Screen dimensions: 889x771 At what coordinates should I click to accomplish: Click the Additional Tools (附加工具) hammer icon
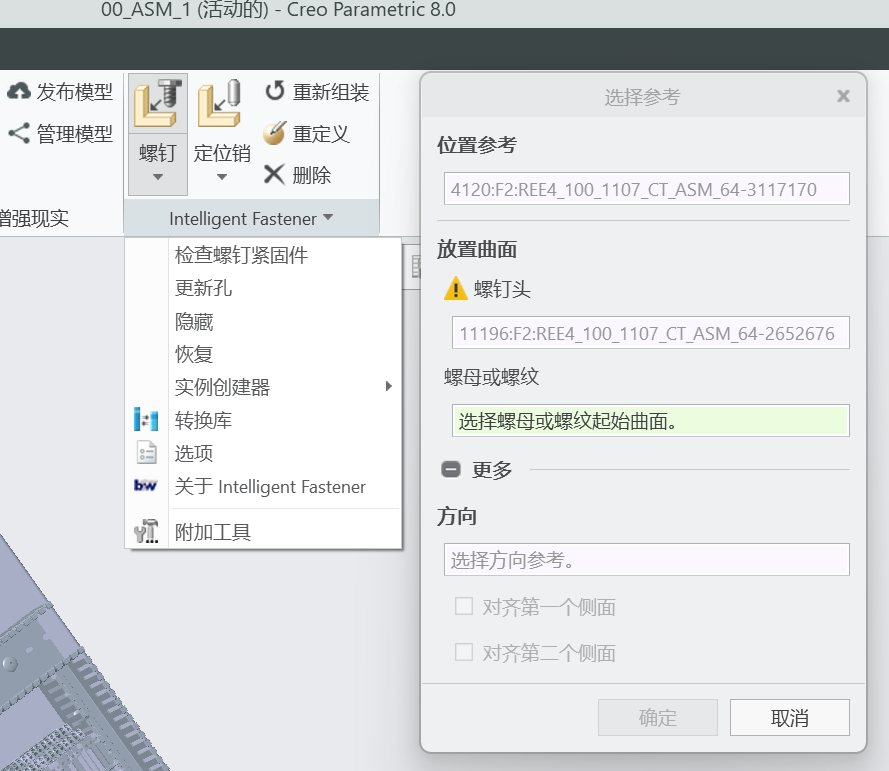(x=146, y=531)
